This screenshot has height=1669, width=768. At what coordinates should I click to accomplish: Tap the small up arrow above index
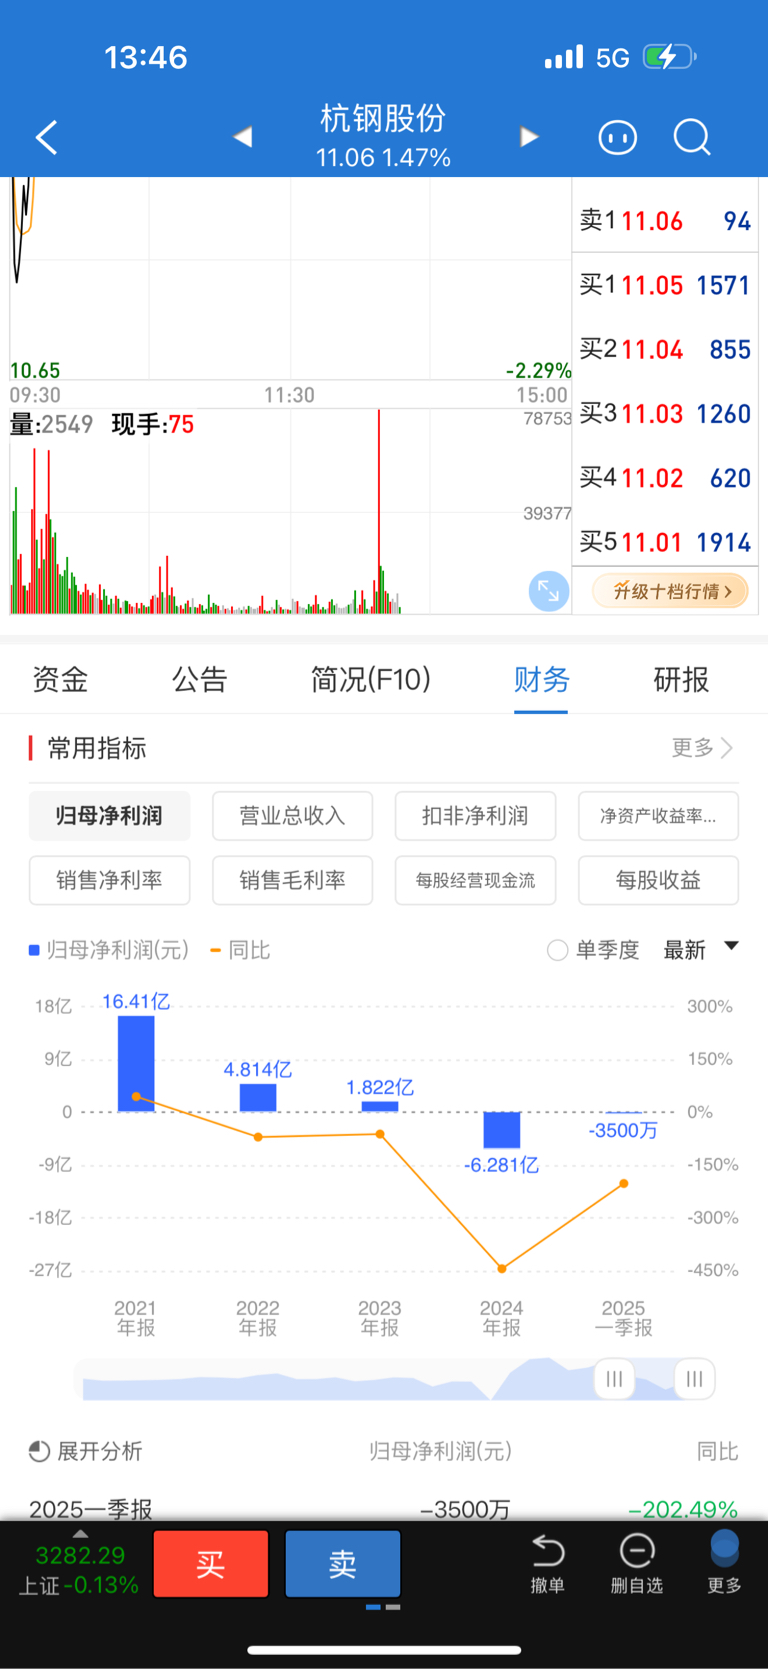coord(81,1534)
